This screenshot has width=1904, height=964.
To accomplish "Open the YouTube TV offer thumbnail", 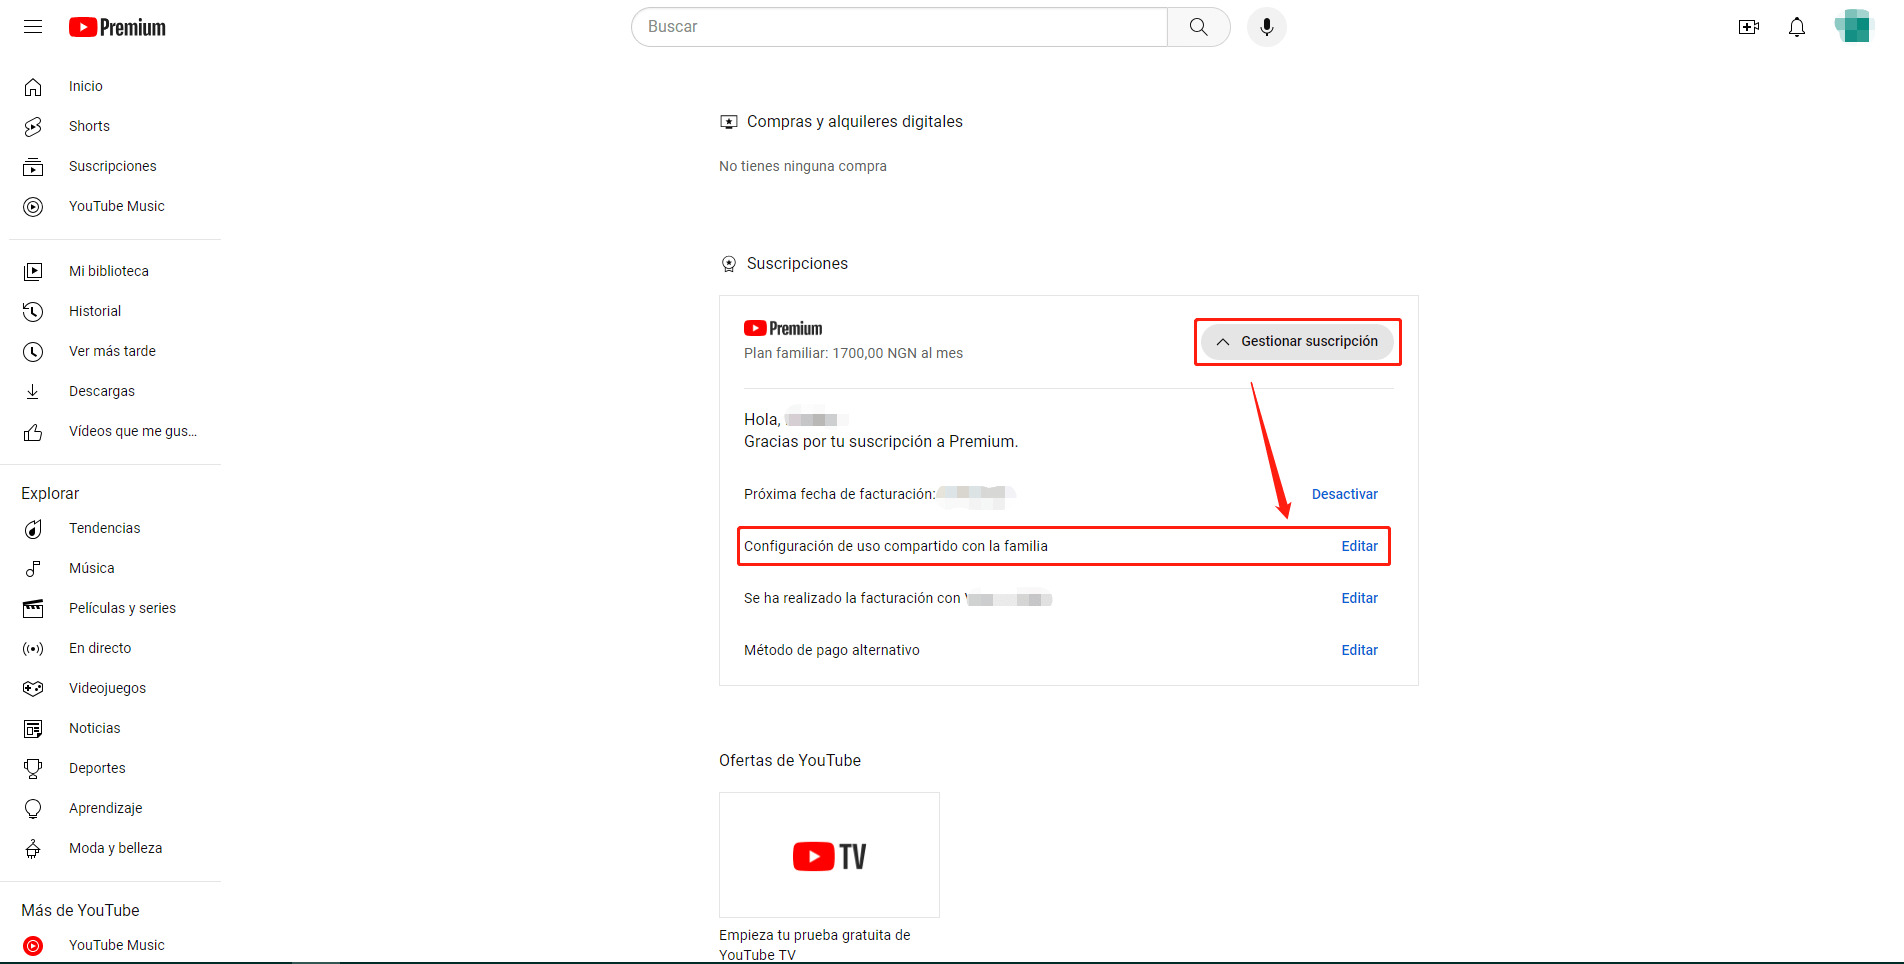I will pyautogui.click(x=829, y=855).
